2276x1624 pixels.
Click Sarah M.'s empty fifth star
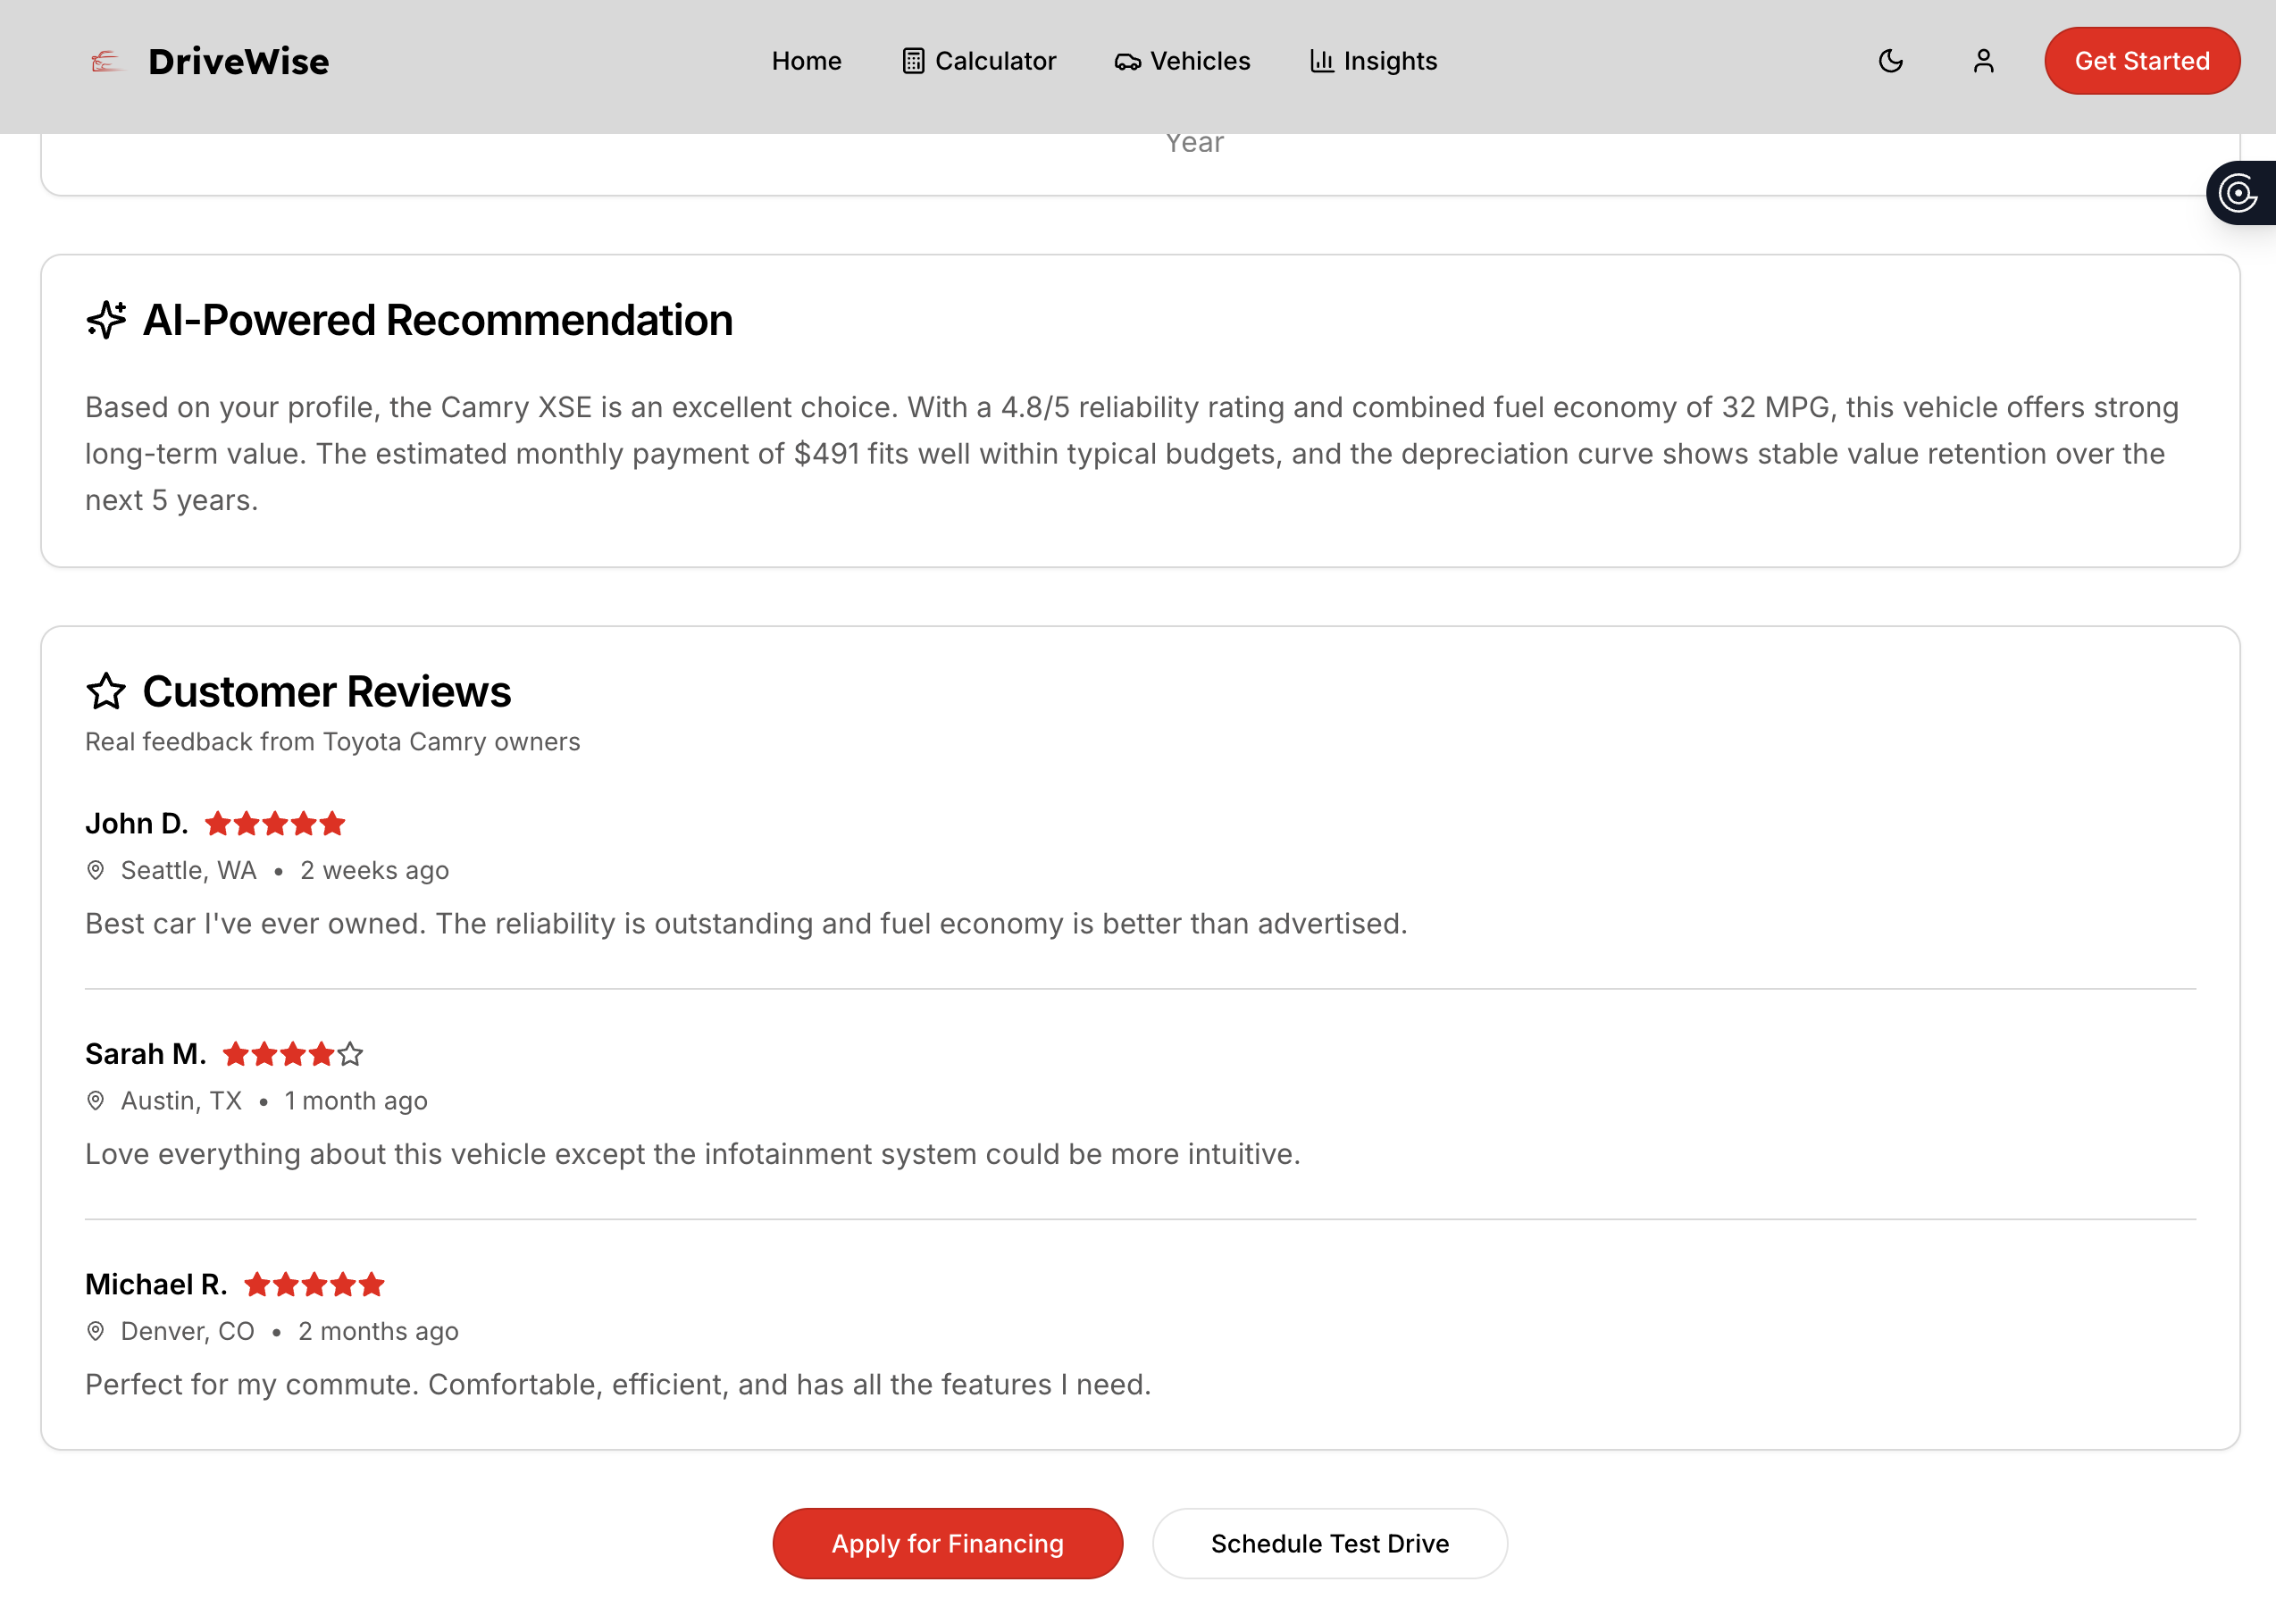350,1054
